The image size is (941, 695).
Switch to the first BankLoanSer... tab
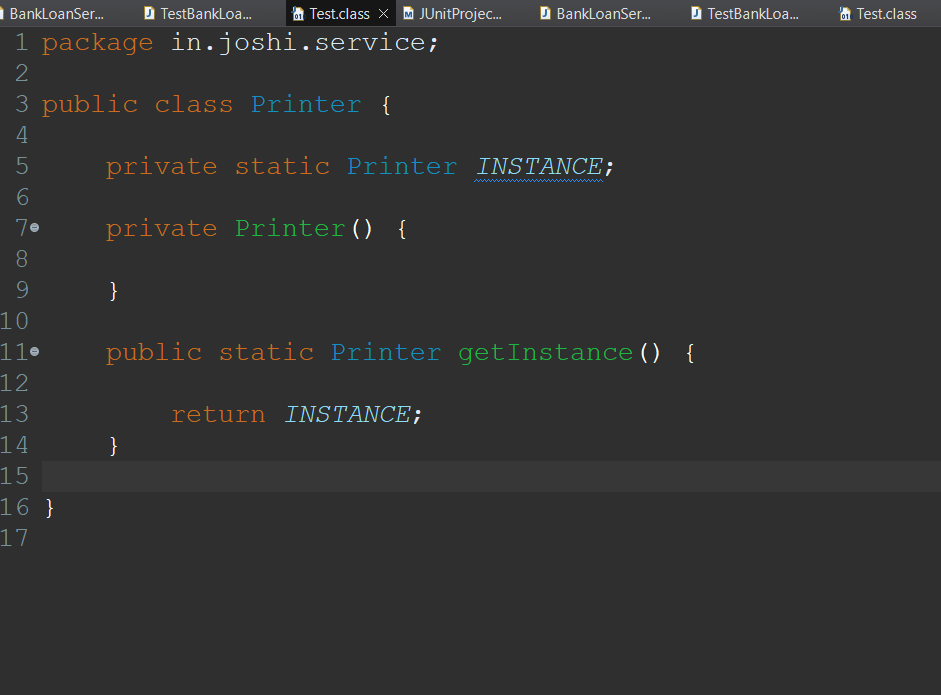click(56, 14)
